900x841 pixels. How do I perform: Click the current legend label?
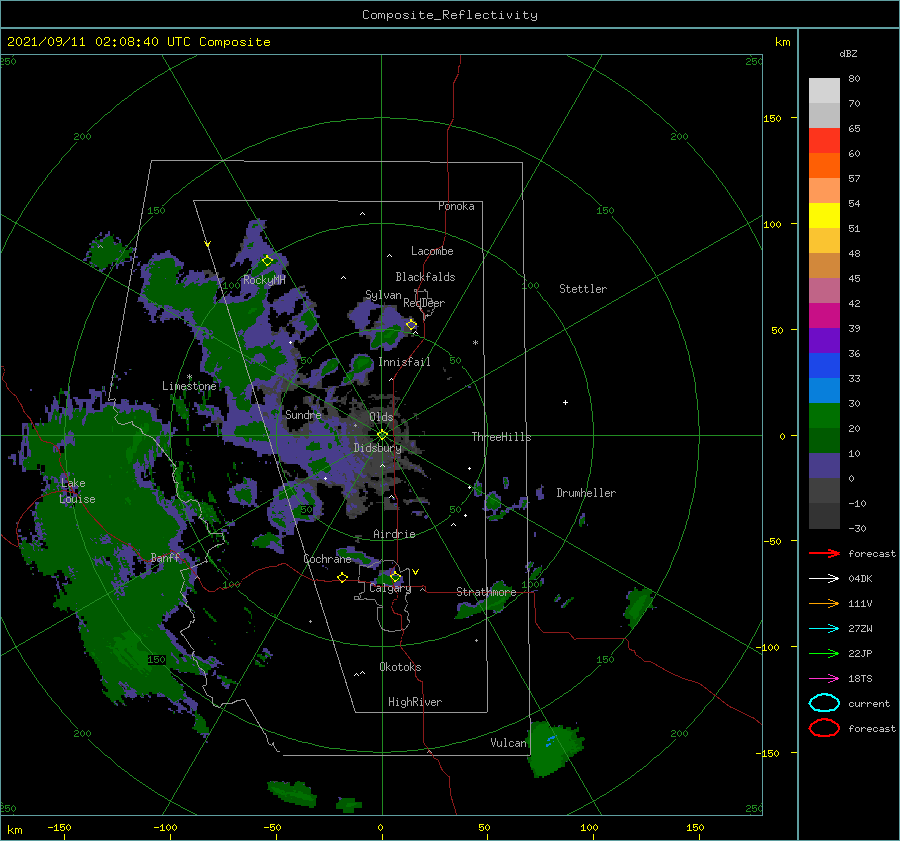coord(869,704)
